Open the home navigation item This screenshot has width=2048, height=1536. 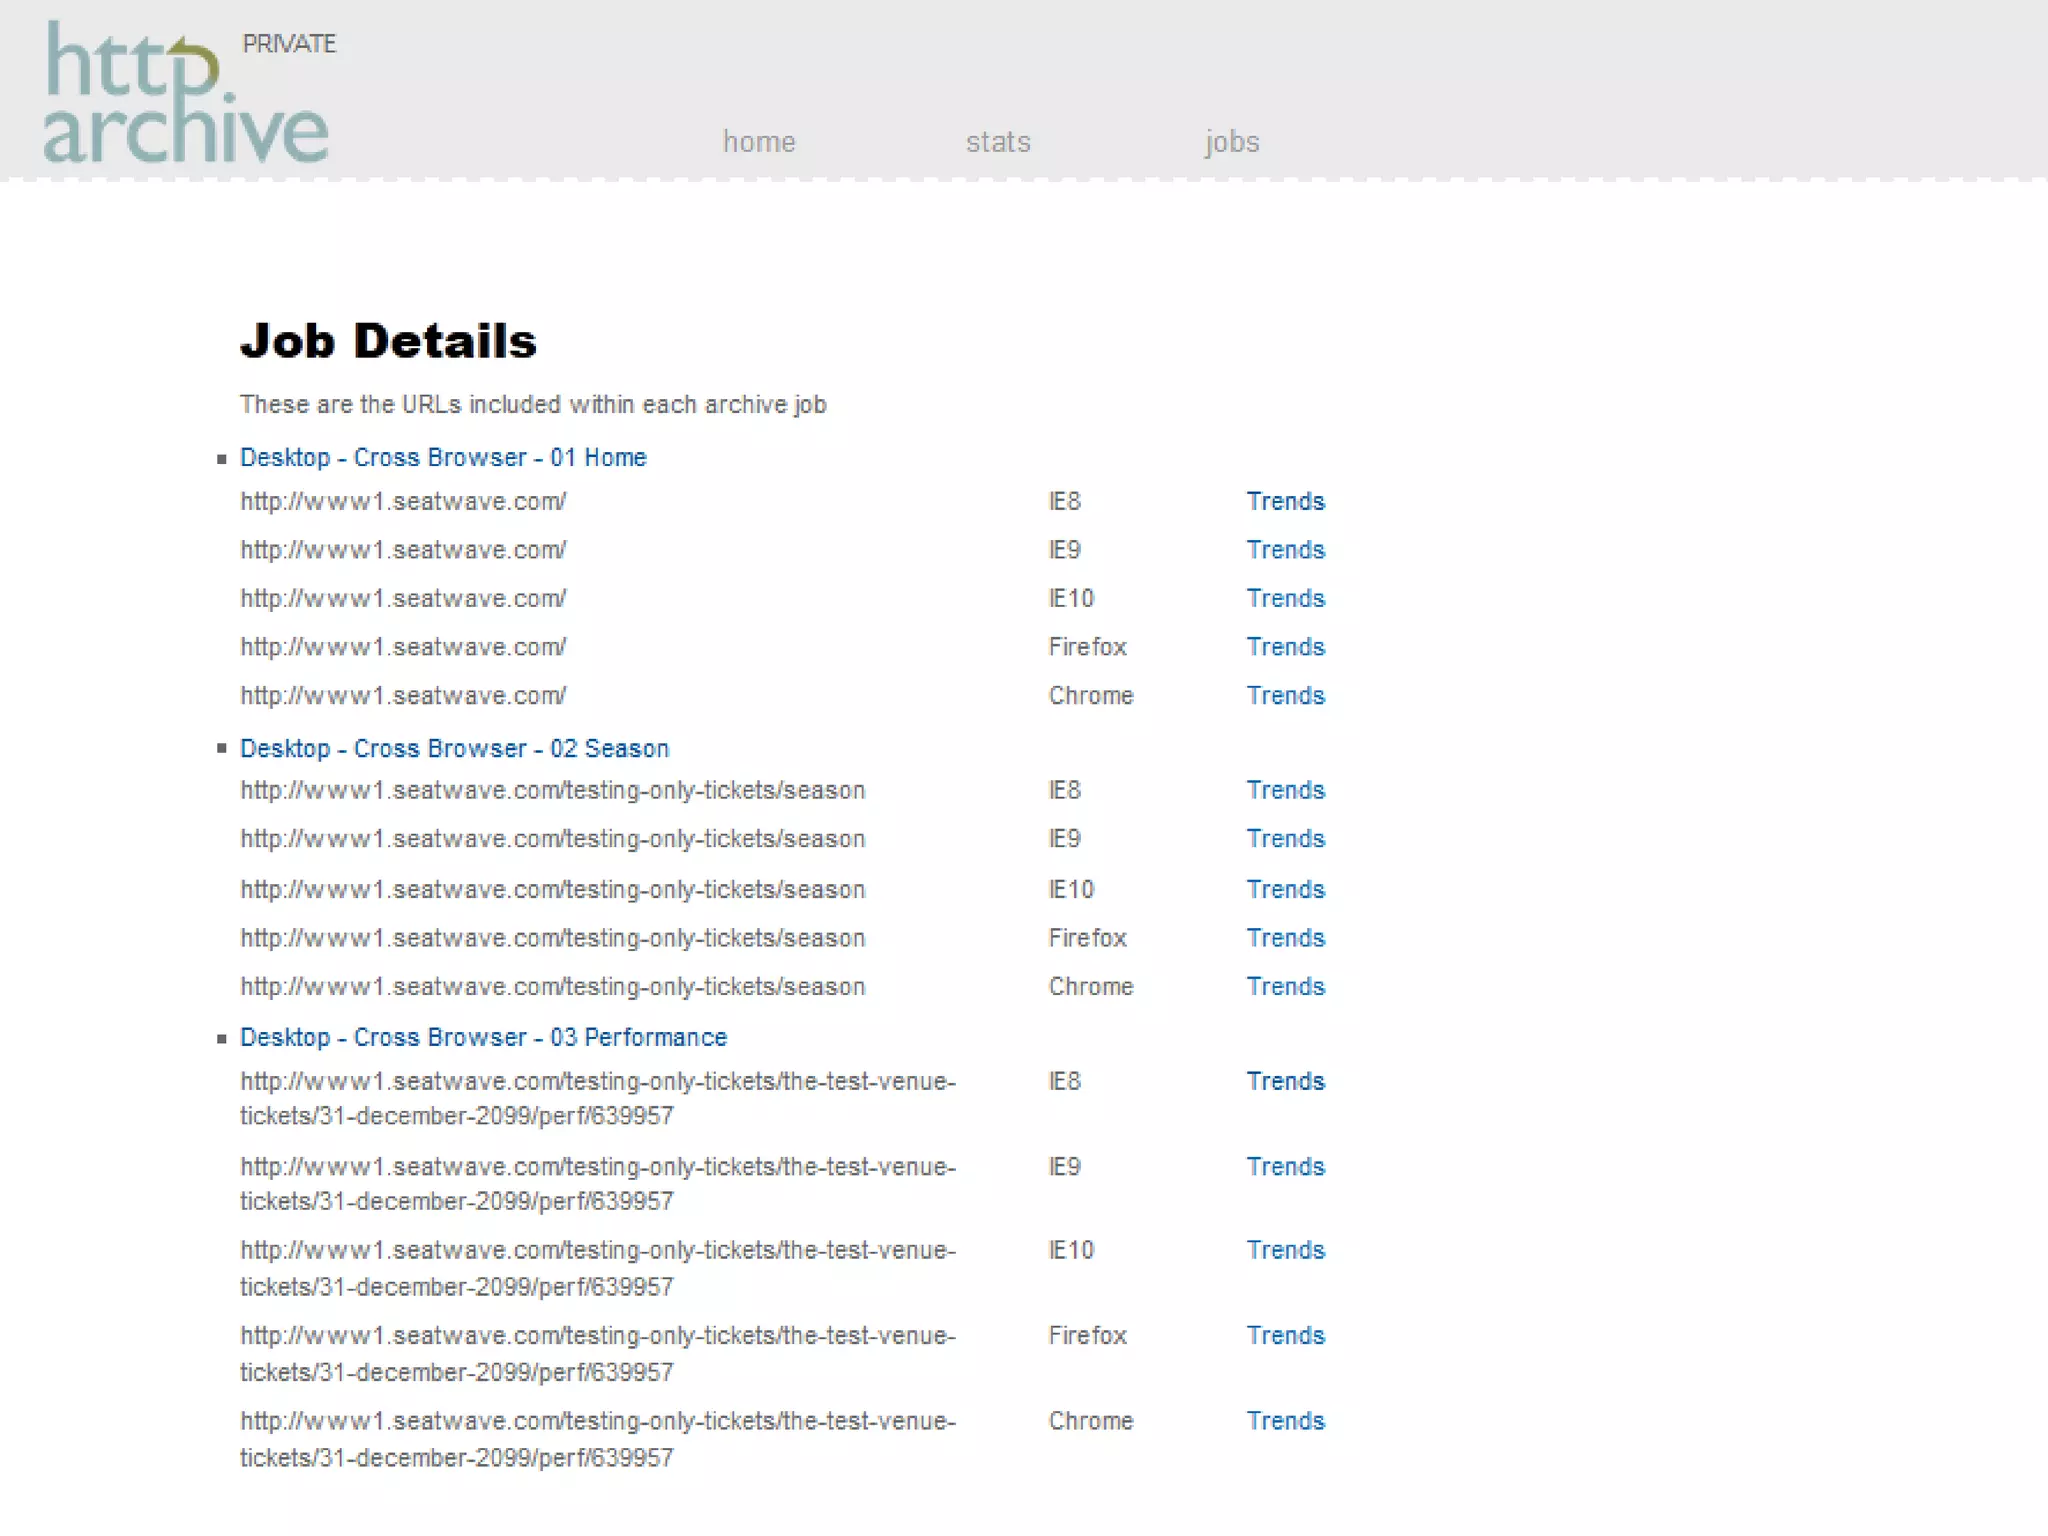[759, 142]
